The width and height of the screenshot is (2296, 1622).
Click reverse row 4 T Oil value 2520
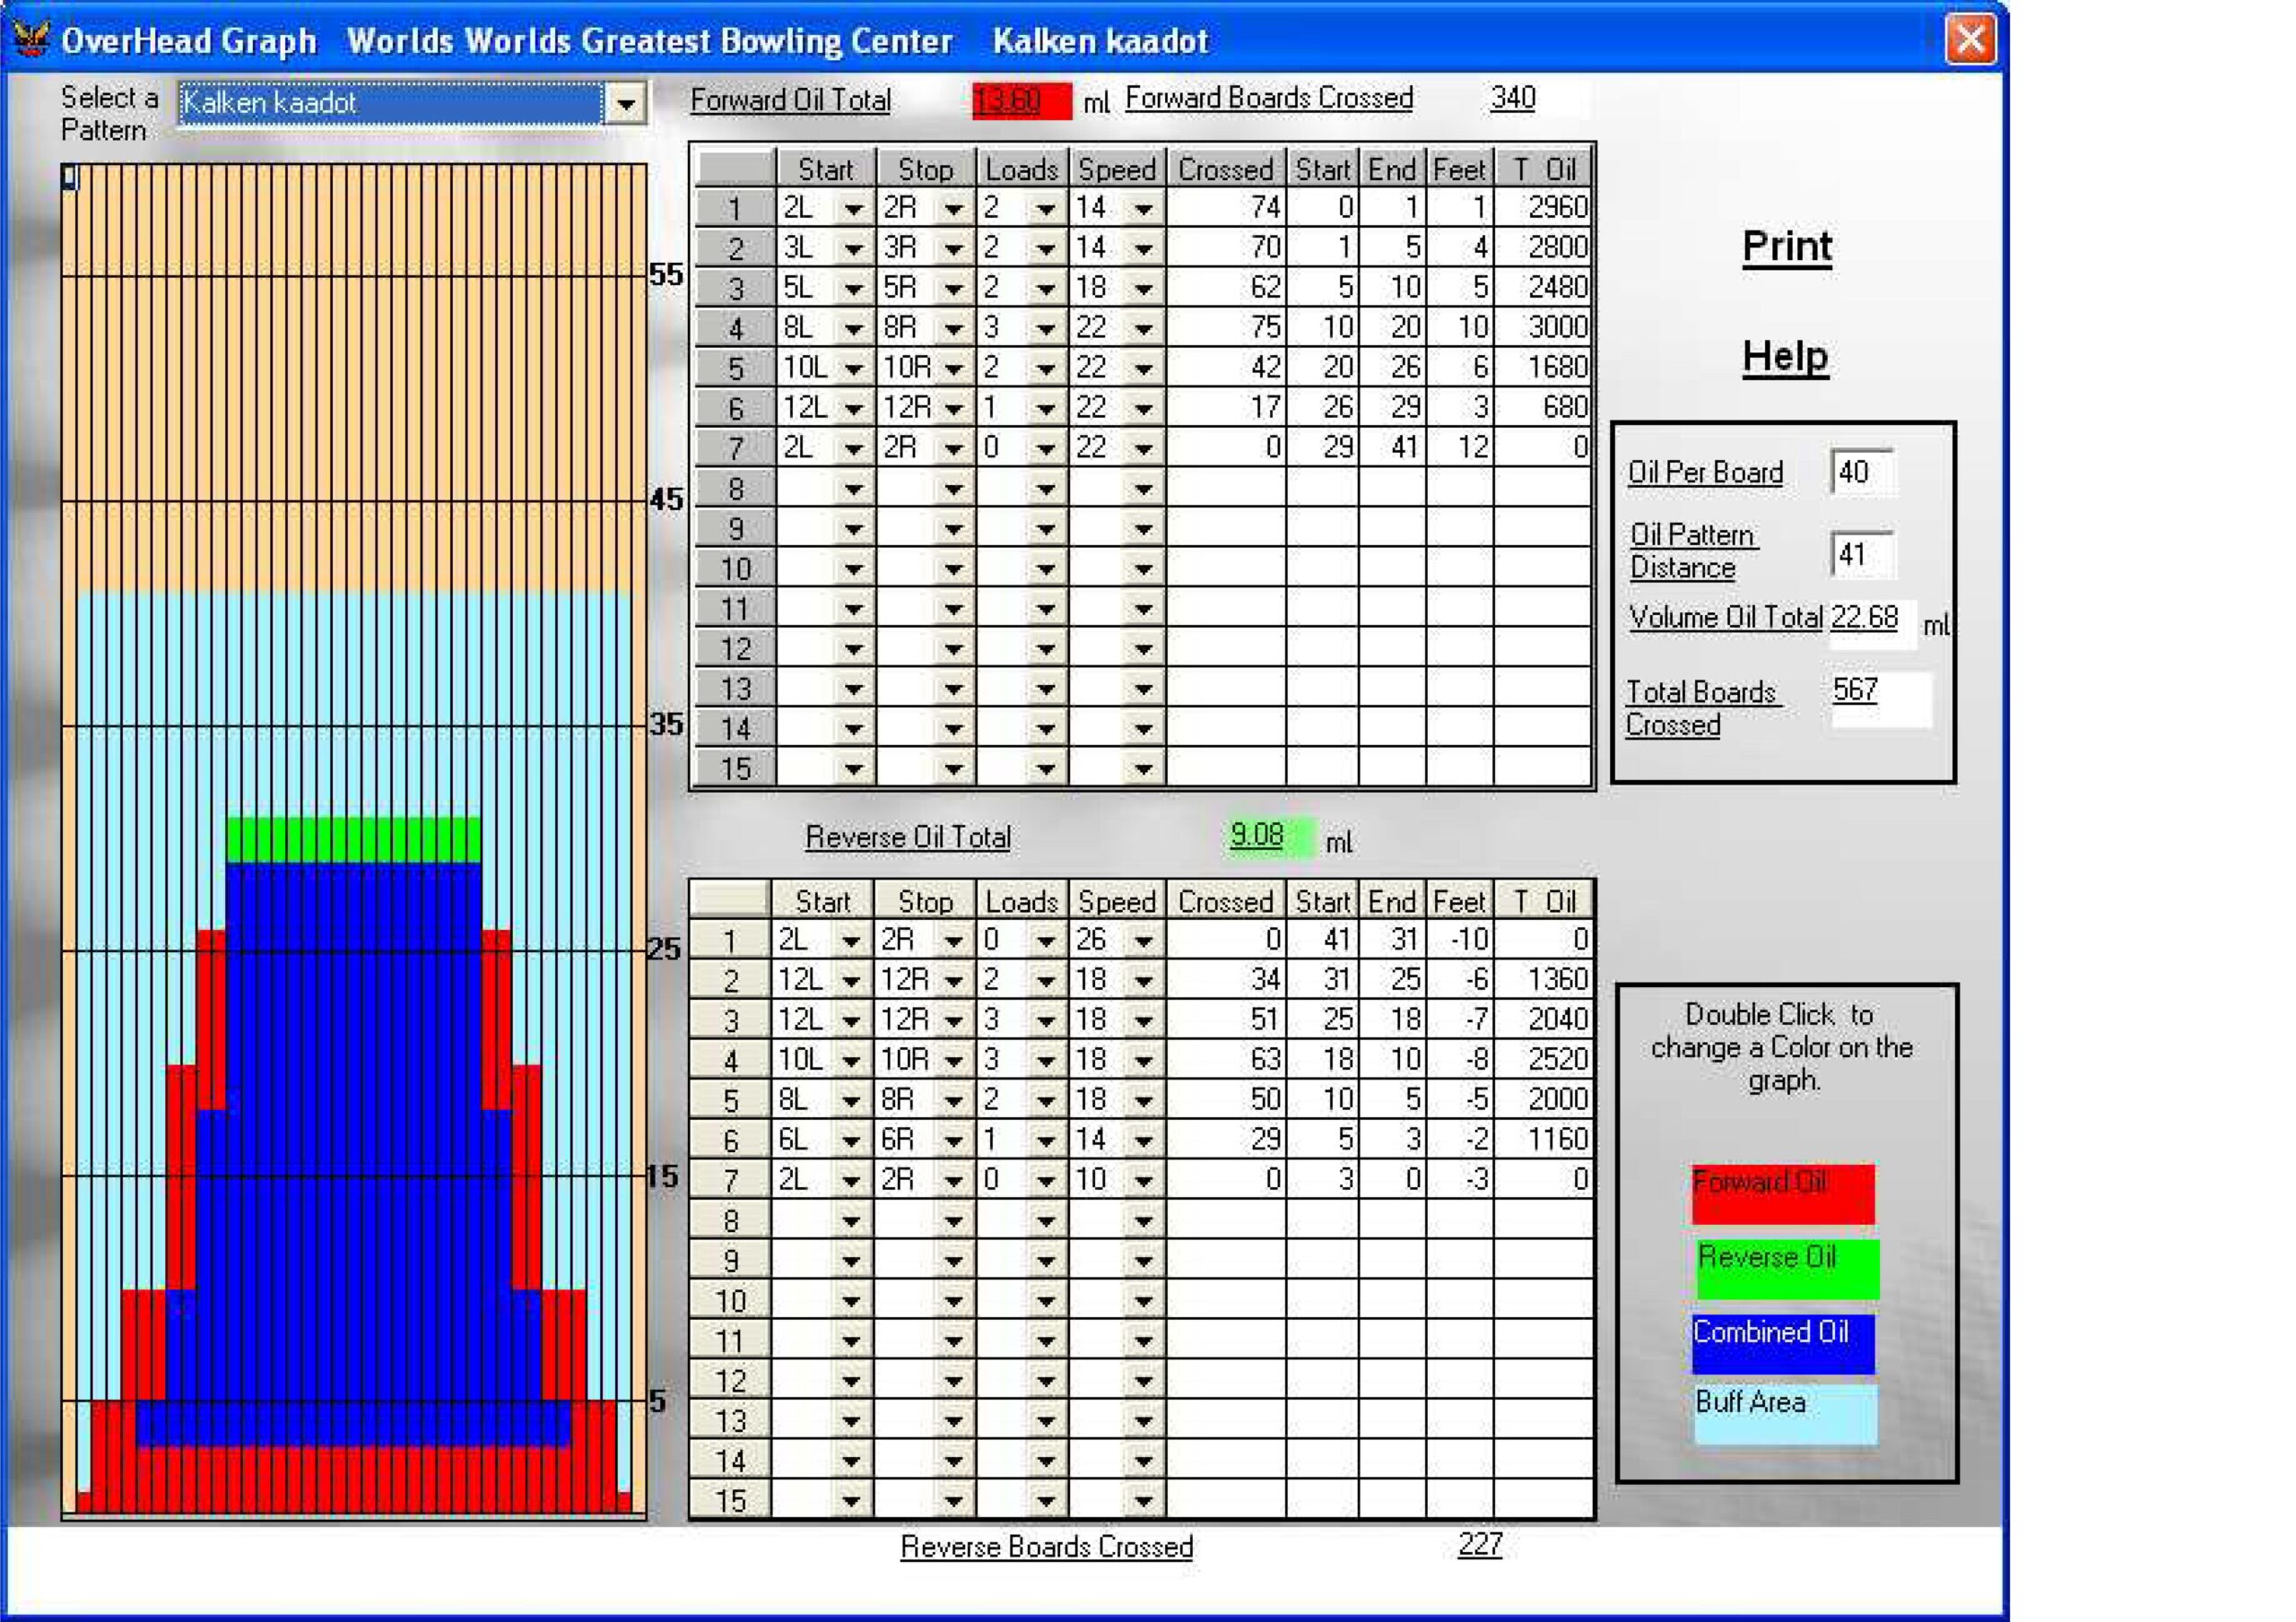(x=1544, y=1059)
